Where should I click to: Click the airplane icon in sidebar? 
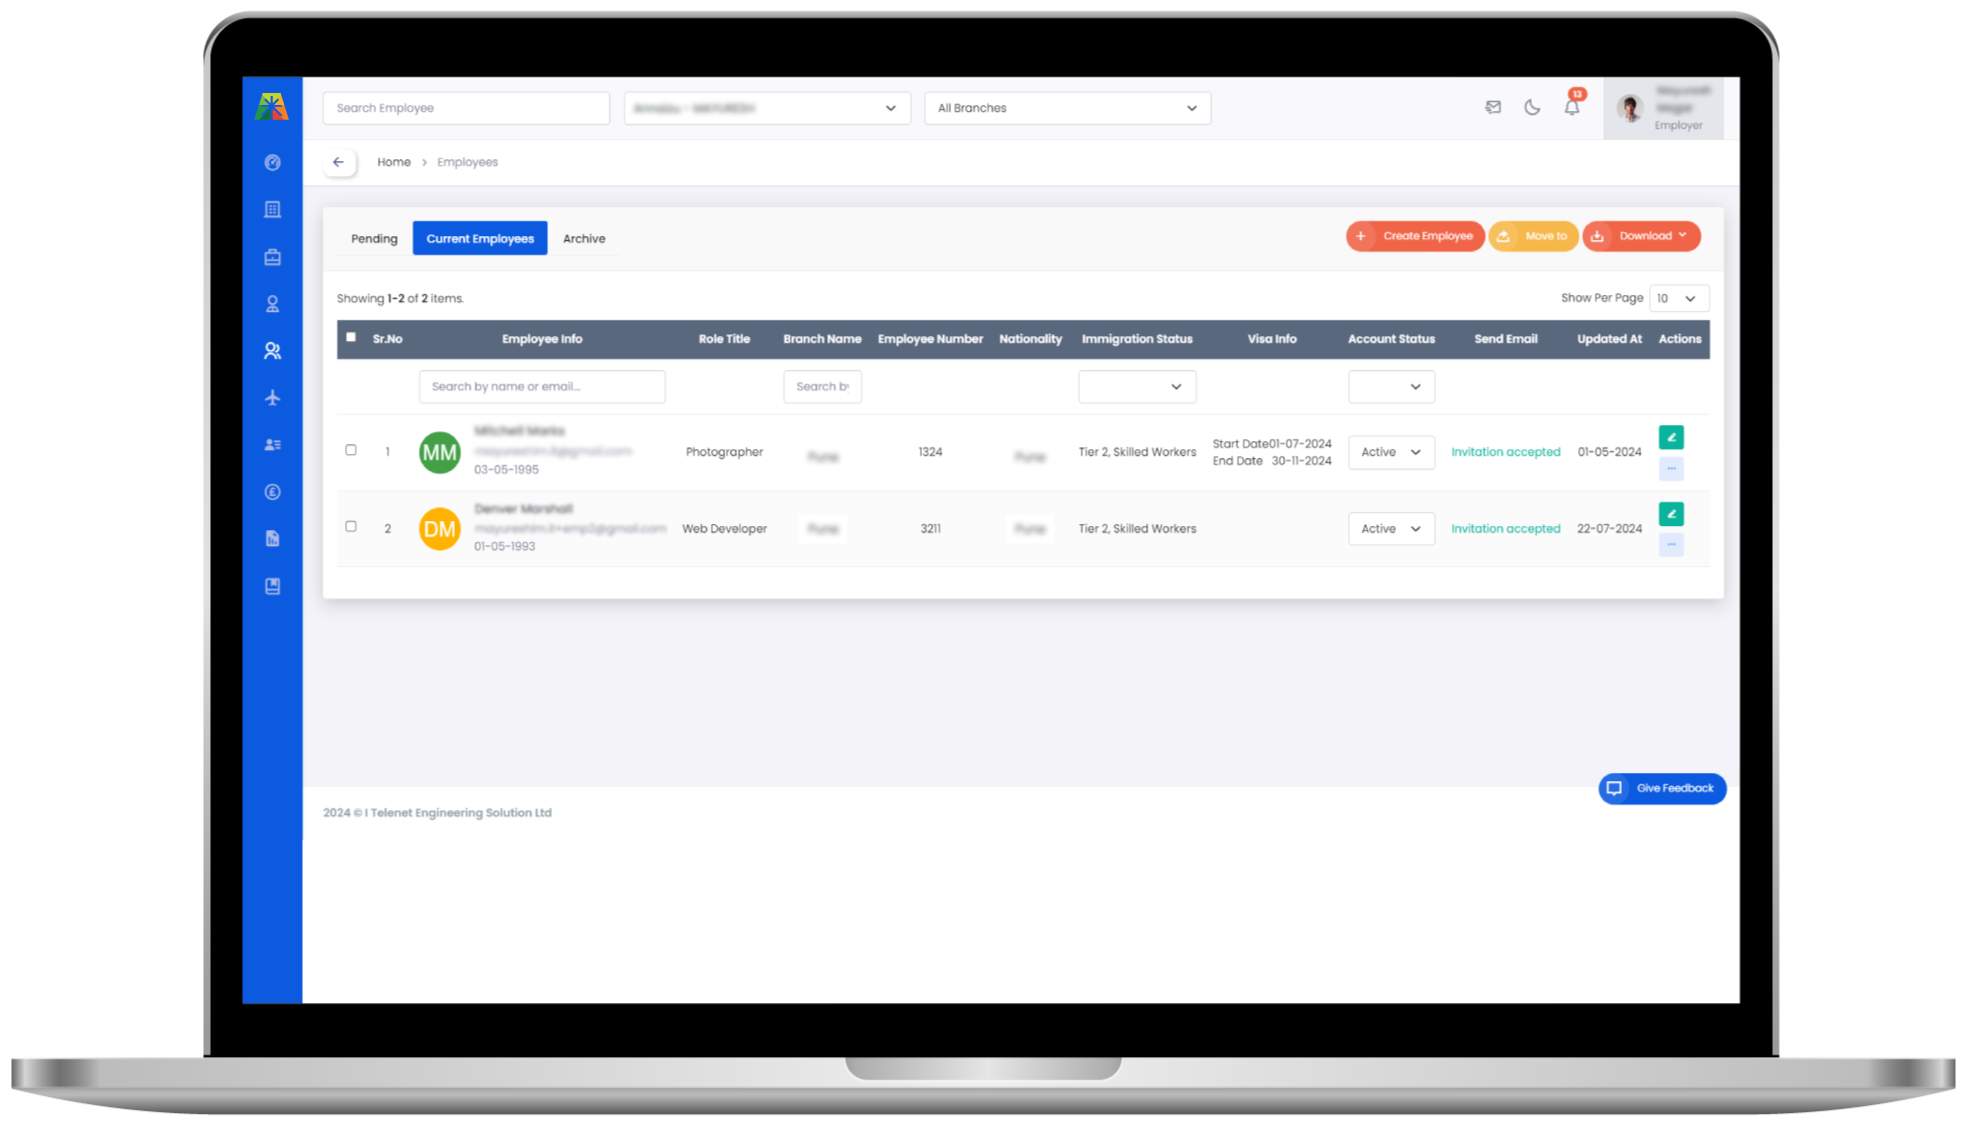coord(271,397)
